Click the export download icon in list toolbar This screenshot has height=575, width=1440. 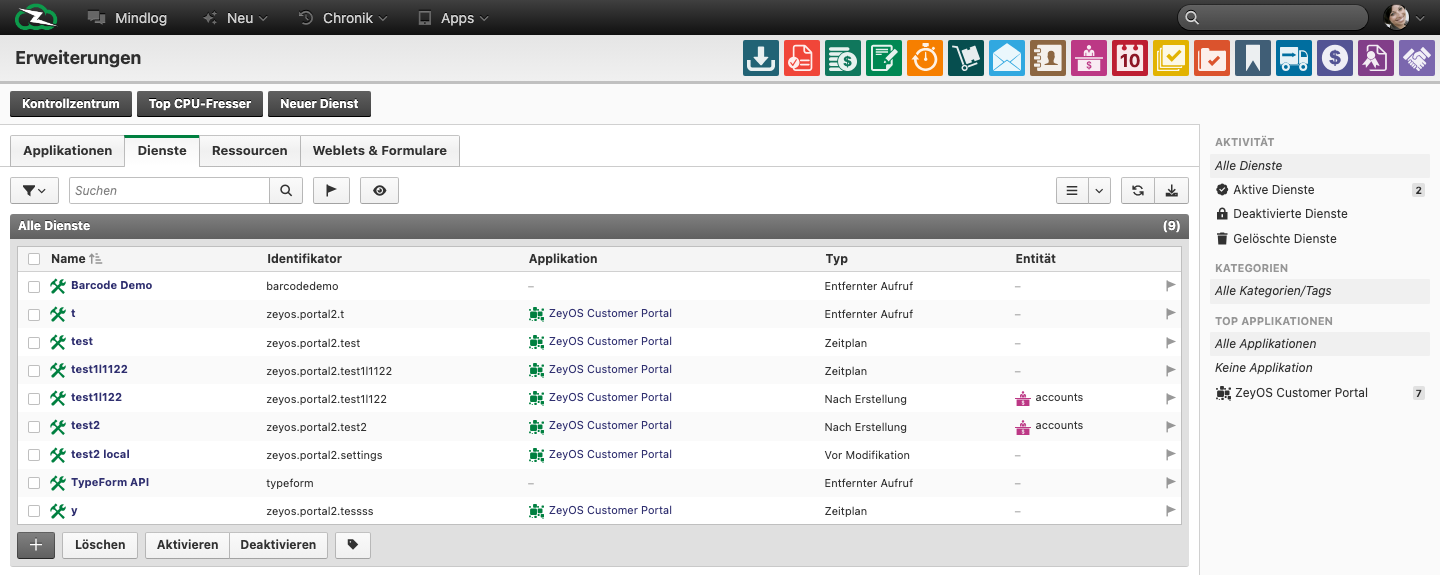coord(1171,190)
